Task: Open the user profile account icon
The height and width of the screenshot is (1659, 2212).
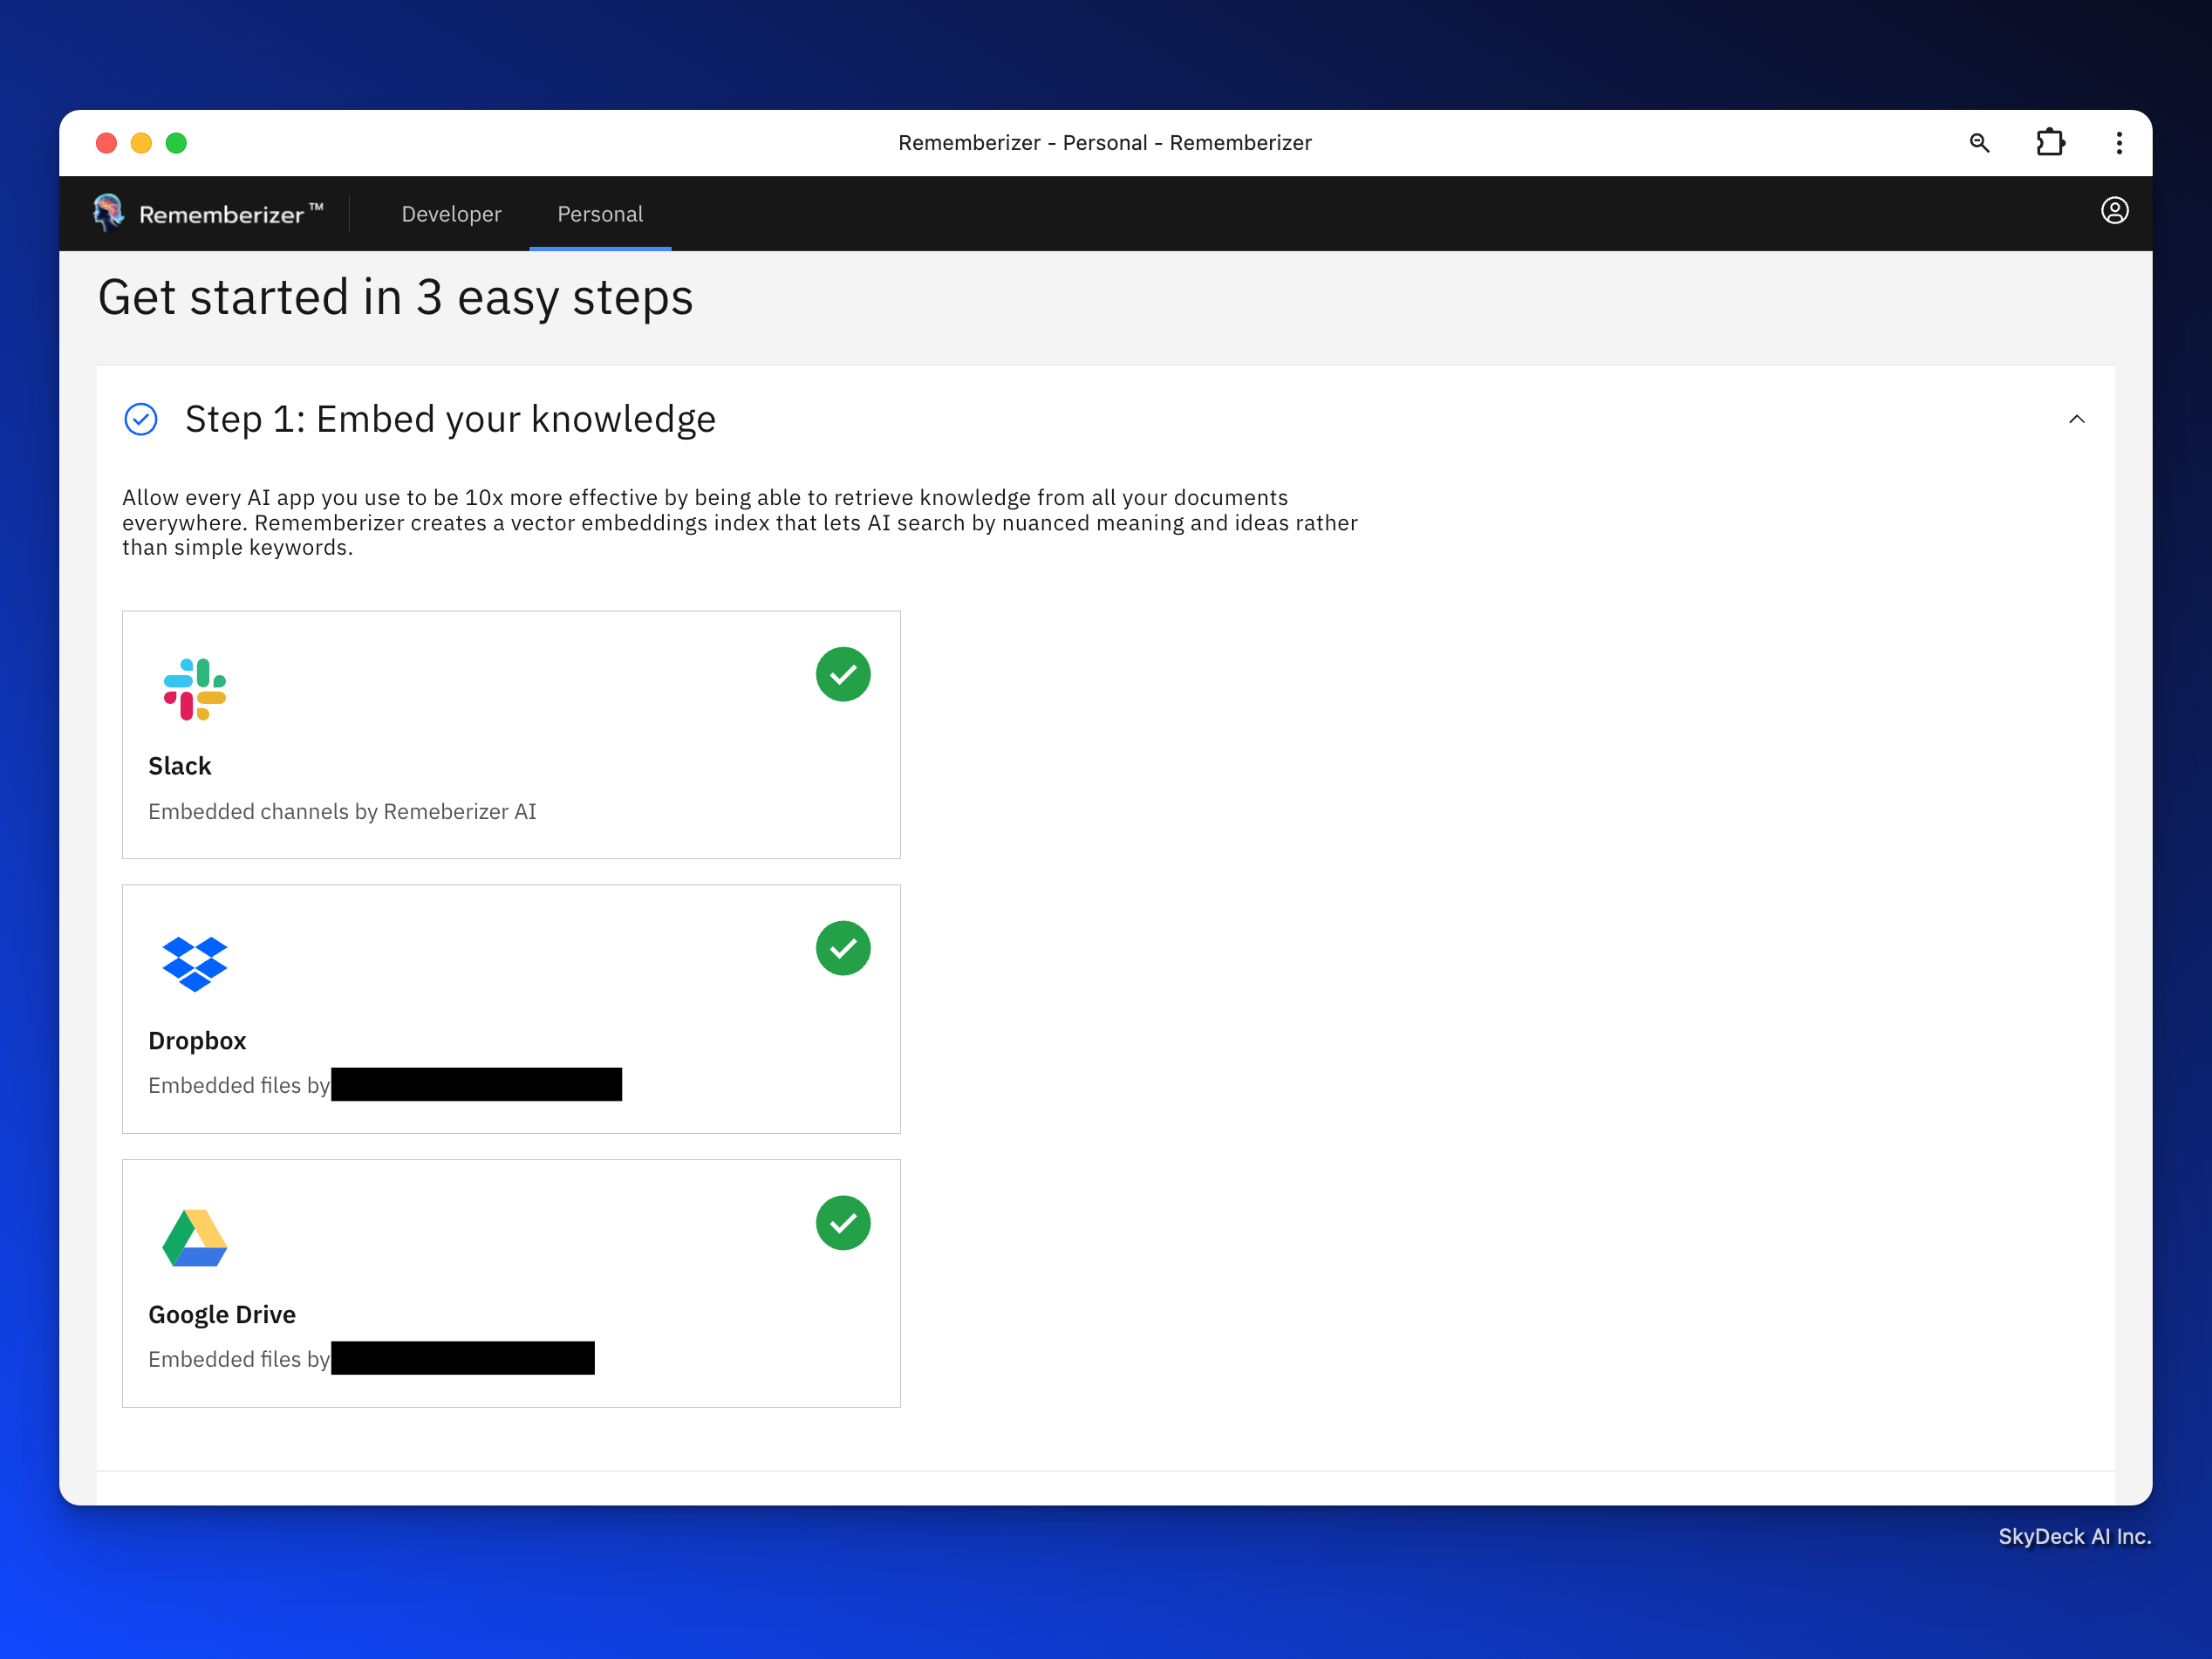Action: (2114, 211)
